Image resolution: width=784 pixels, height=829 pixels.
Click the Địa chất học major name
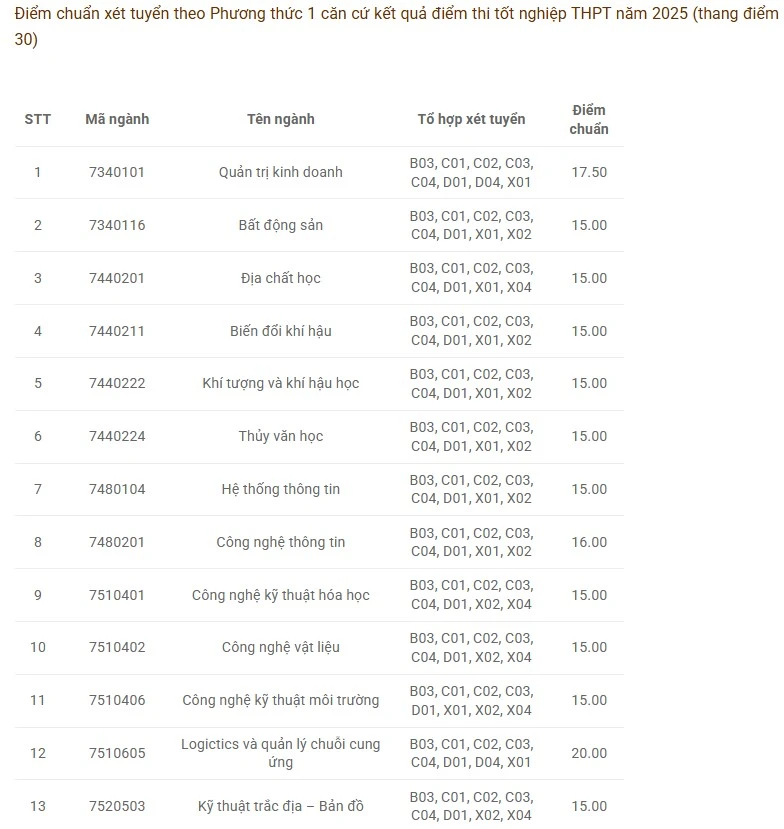(x=281, y=278)
